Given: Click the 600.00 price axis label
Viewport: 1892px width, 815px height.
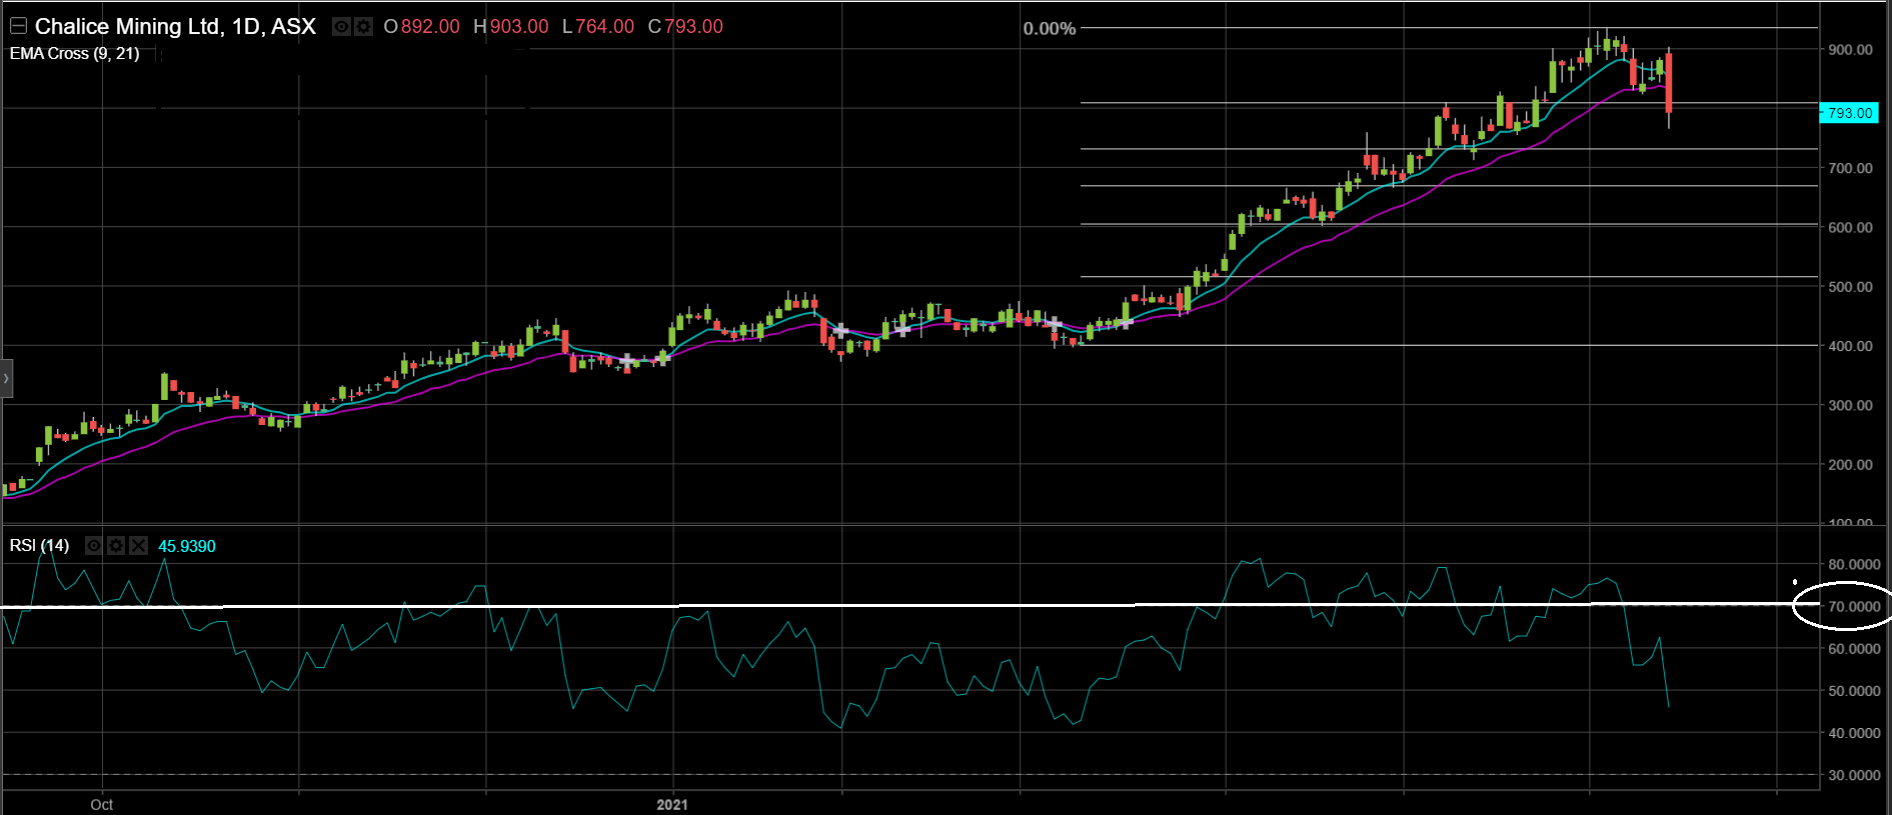Looking at the screenshot, I should tap(1850, 227).
